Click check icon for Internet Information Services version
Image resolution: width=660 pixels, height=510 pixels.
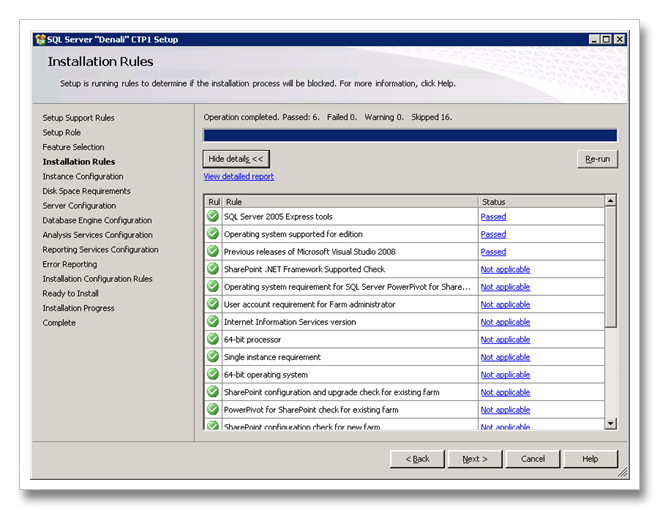coord(213,321)
